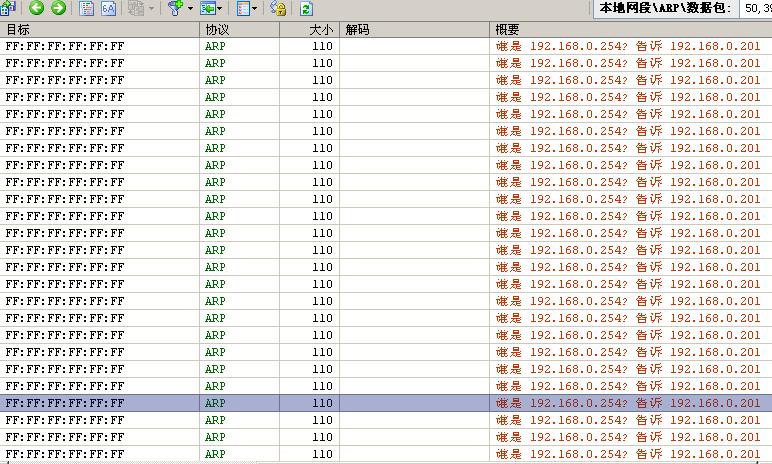
Task: Click the highlighted ARP packet row
Action: point(300,403)
